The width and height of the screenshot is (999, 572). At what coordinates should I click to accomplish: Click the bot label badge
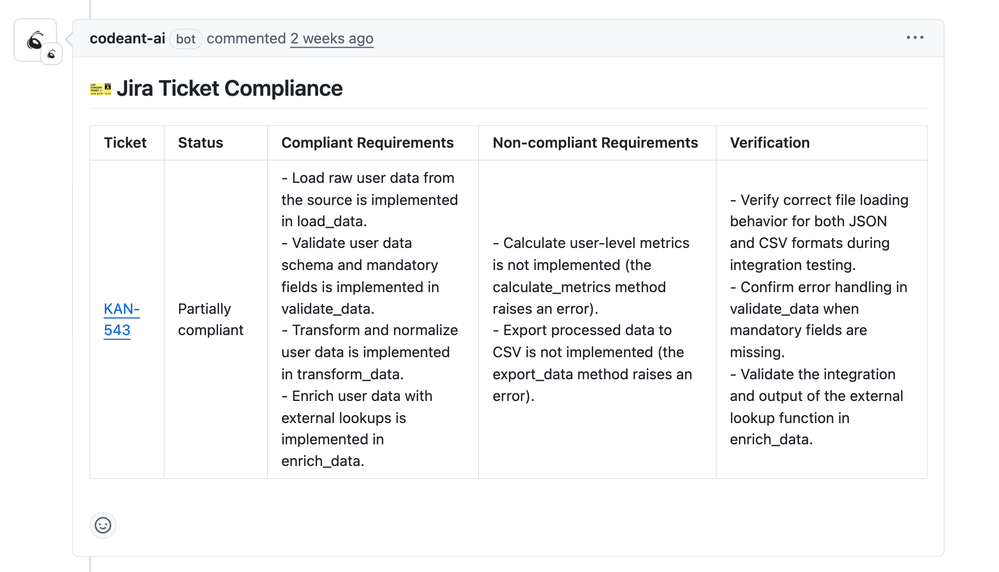click(x=186, y=39)
